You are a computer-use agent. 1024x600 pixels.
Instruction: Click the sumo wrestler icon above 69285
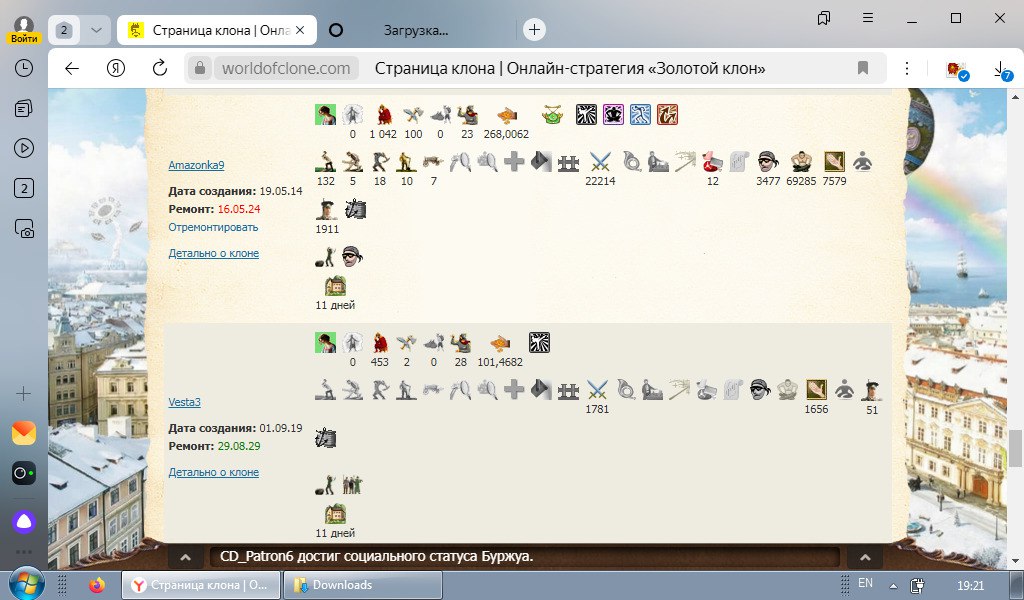pyautogui.click(x=800, y=161)
